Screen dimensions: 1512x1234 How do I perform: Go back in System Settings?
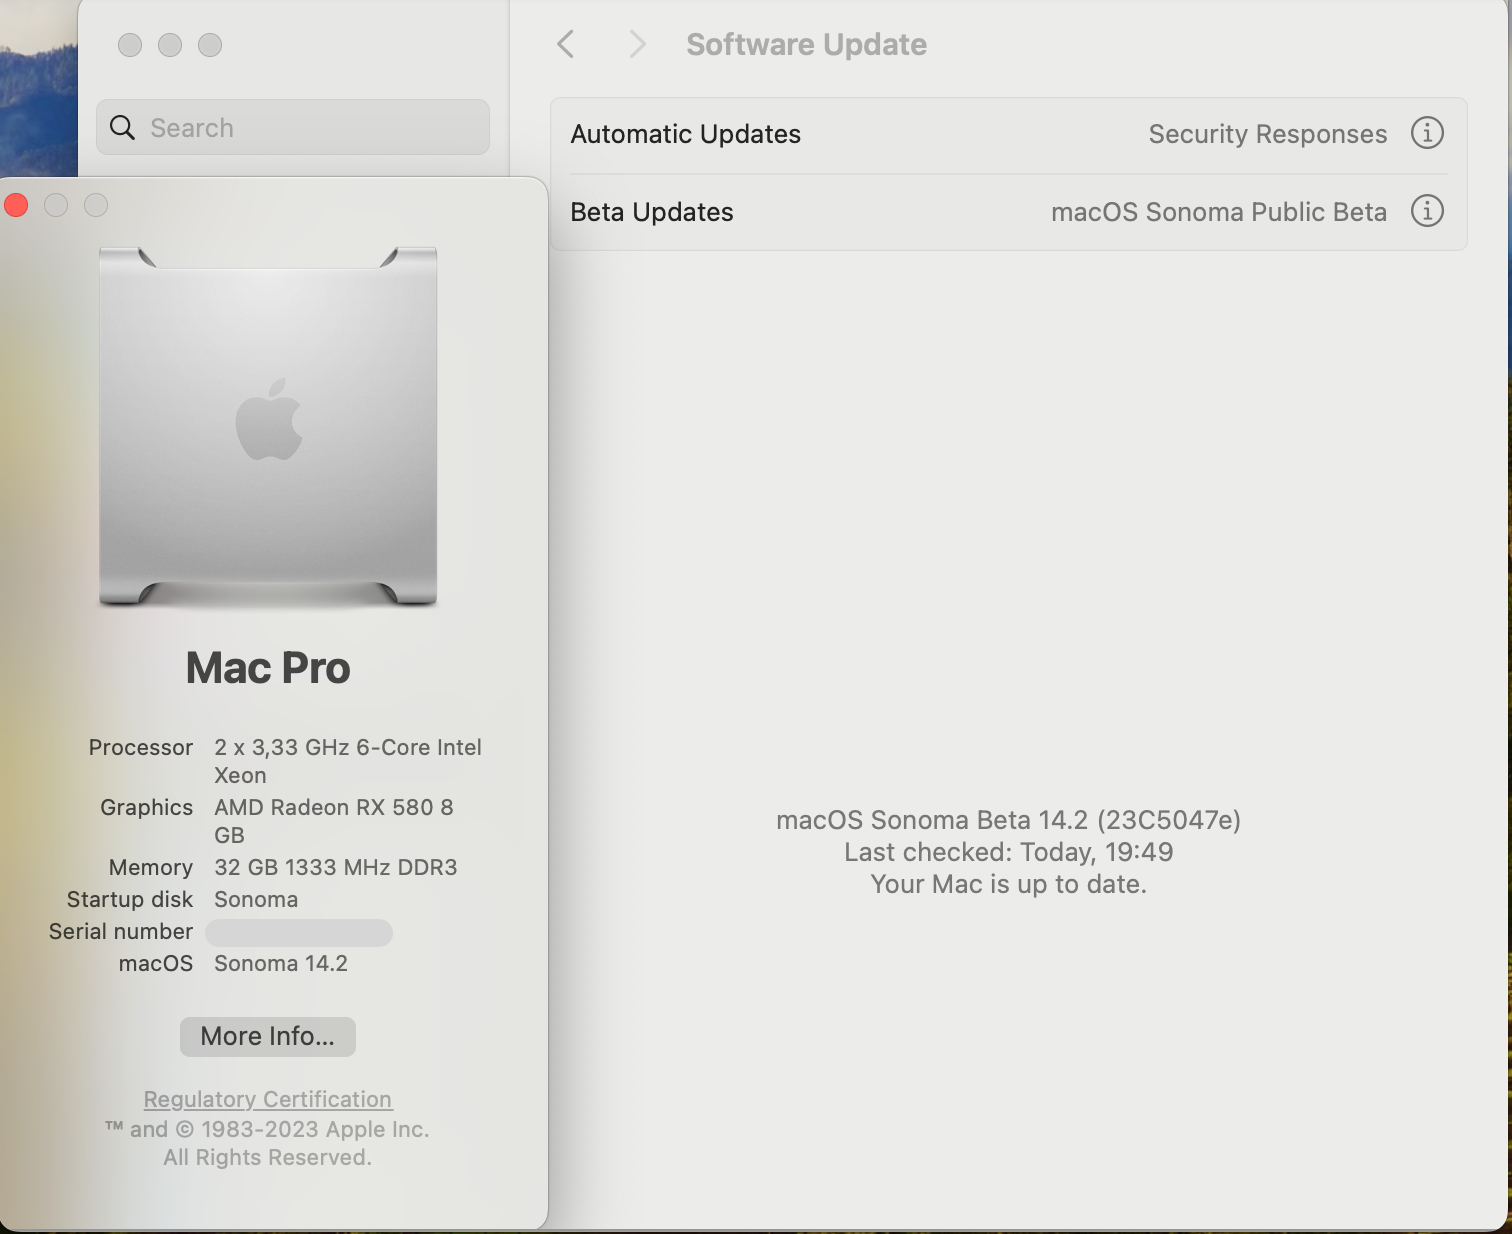(x=566, y=44)
